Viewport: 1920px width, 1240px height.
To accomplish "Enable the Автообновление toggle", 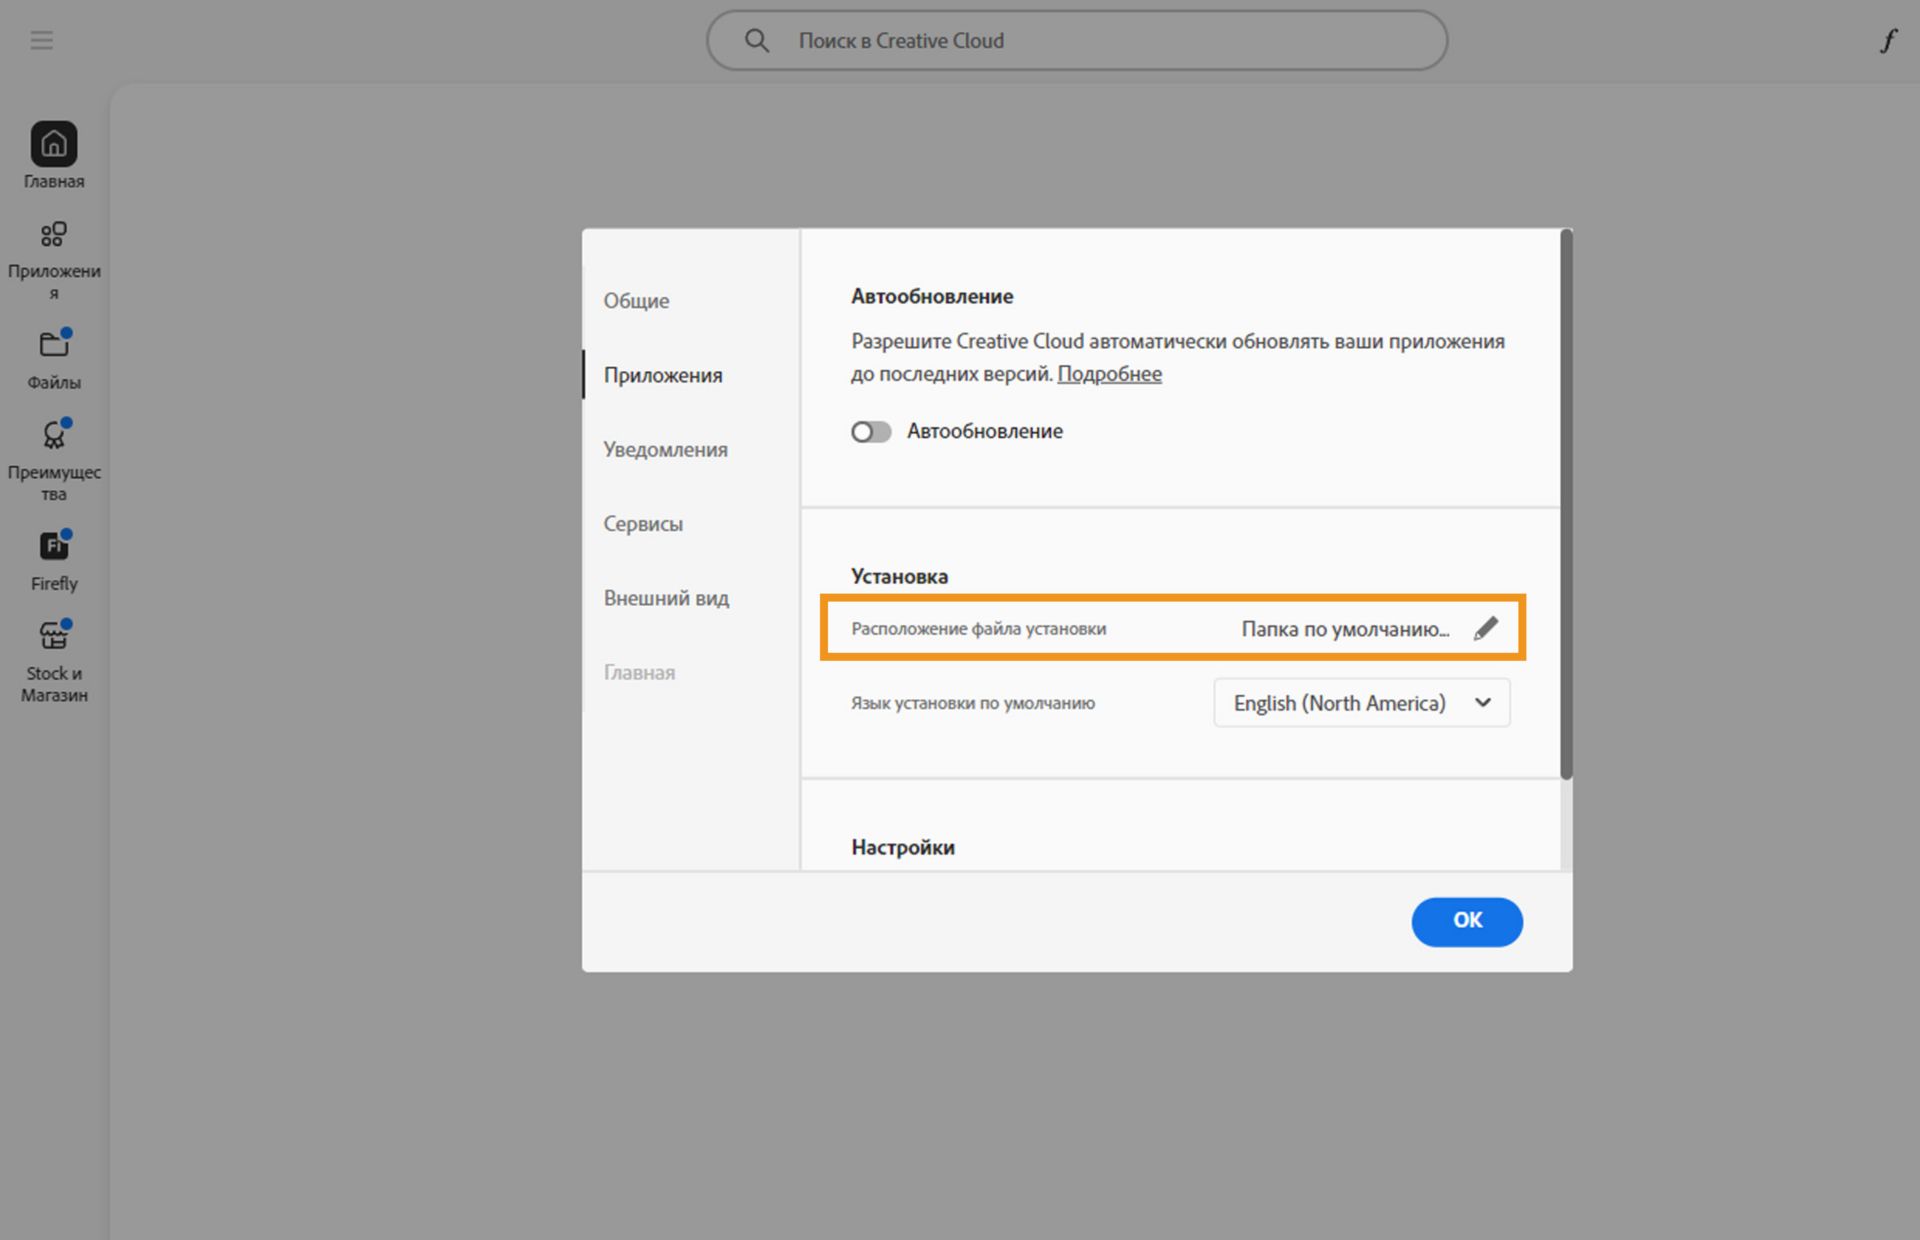I will (870, 432).
